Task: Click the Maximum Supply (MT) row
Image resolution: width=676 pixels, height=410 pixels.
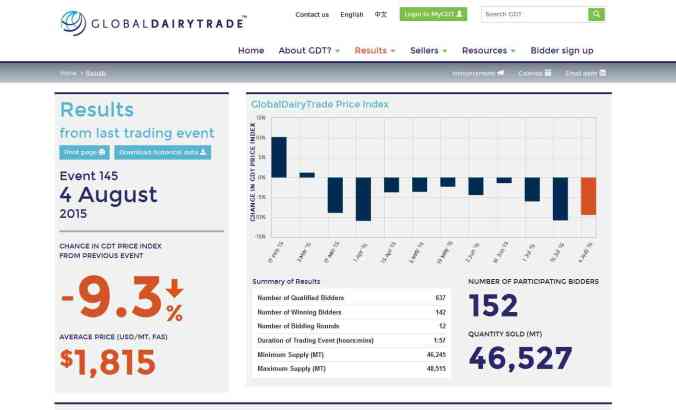Action: [x=351, y=369]
